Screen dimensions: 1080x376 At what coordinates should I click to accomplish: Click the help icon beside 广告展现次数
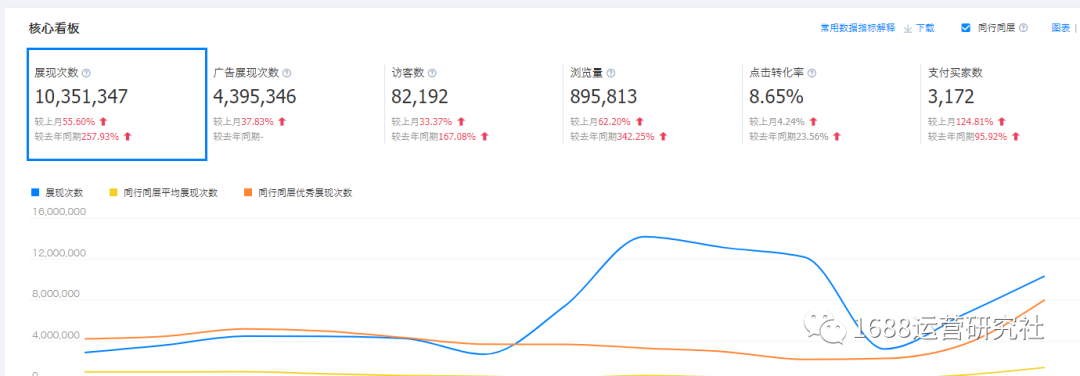(287, 73)
